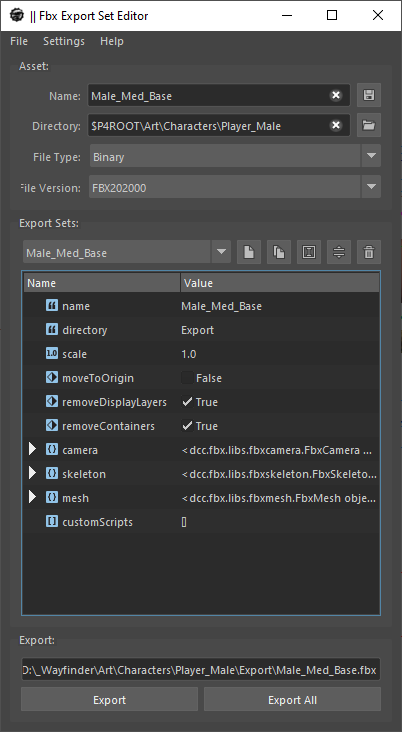Click the string type icon beside name
The height and width of the screenshot is (732, 402).
(52, 306)
